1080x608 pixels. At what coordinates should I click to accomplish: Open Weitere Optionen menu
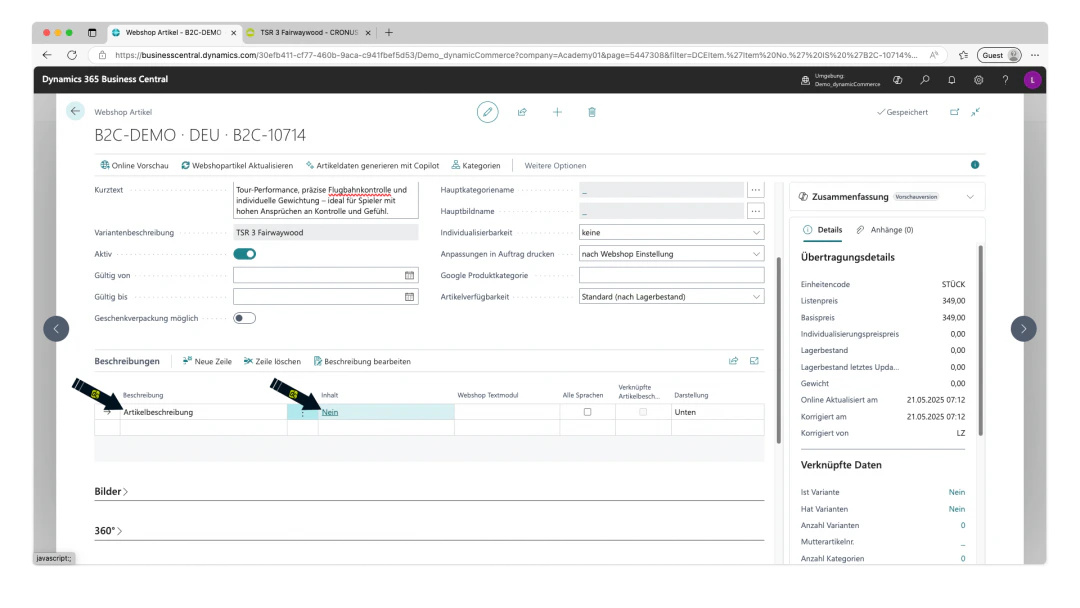[x=555, y=165]
